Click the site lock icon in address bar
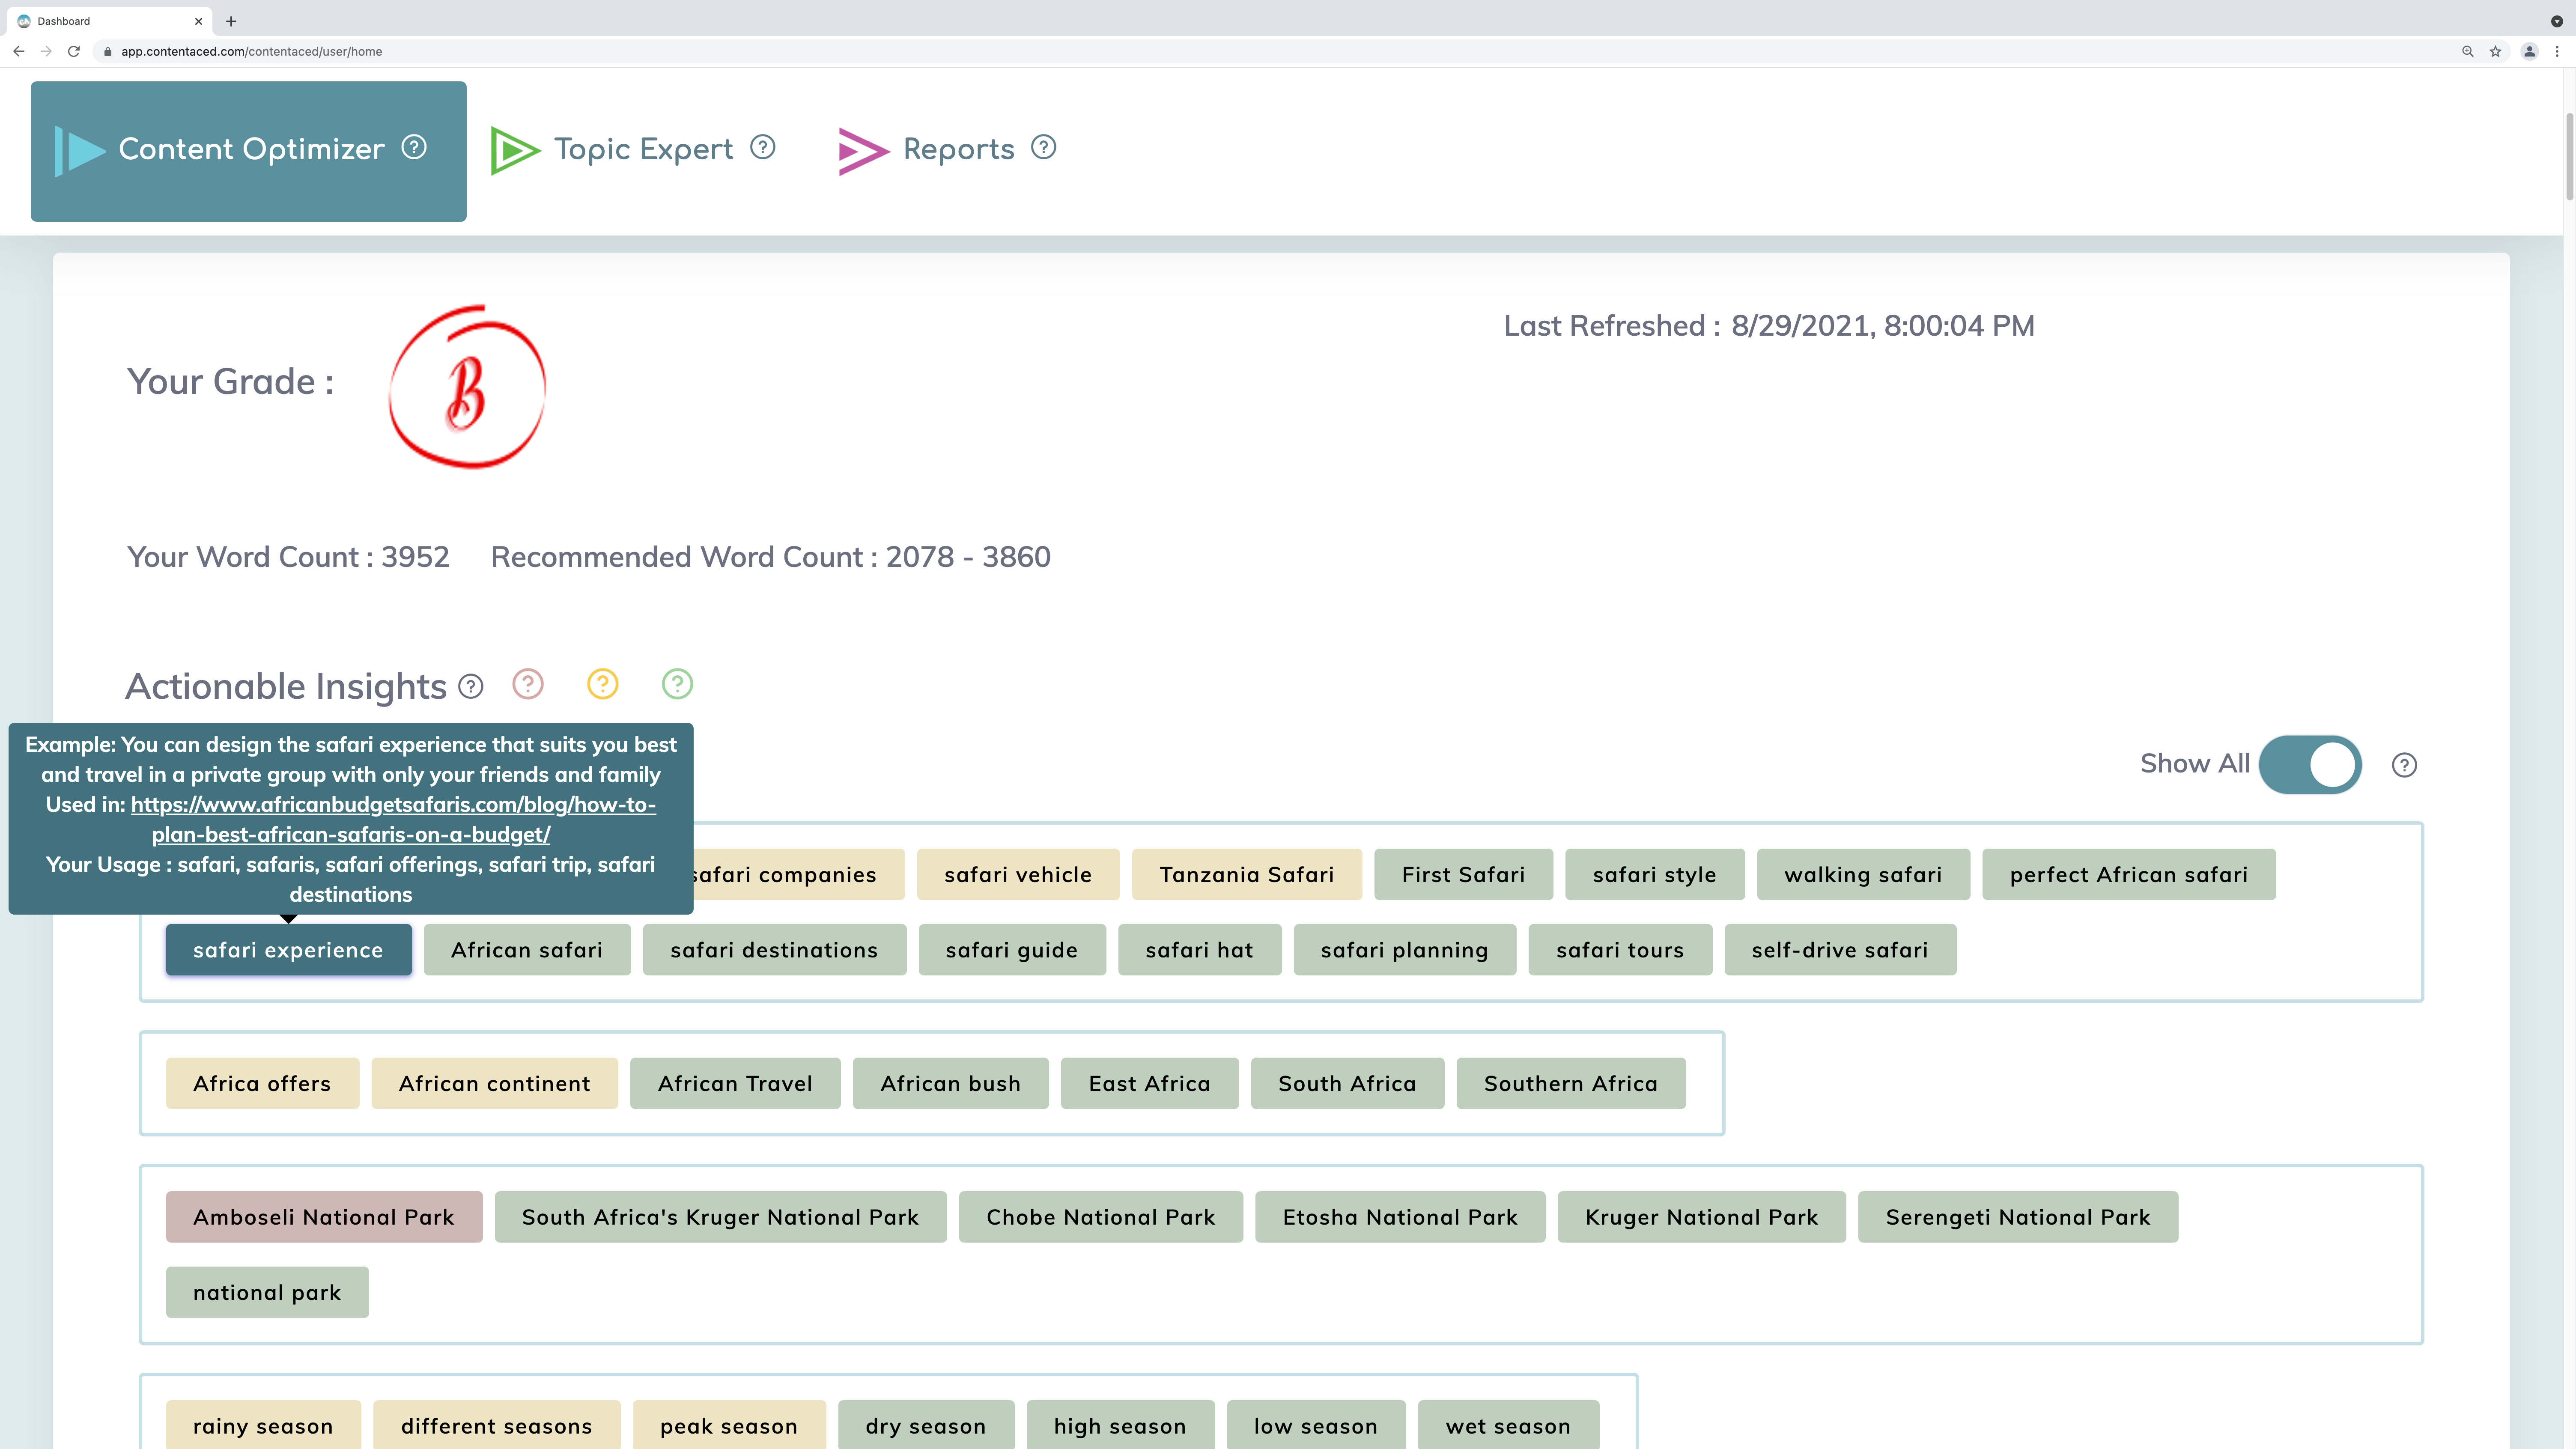Image resolution: width=2576 pixels, height=1449 pixels. (108, 51)
